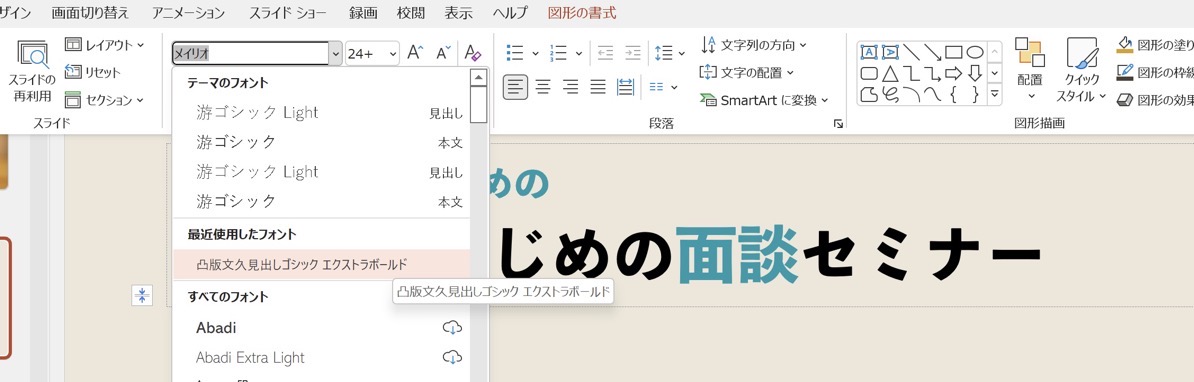Select the rounded rectangle shape
The width and height of the screenshot is (1194, 382).
click(869, 73)
